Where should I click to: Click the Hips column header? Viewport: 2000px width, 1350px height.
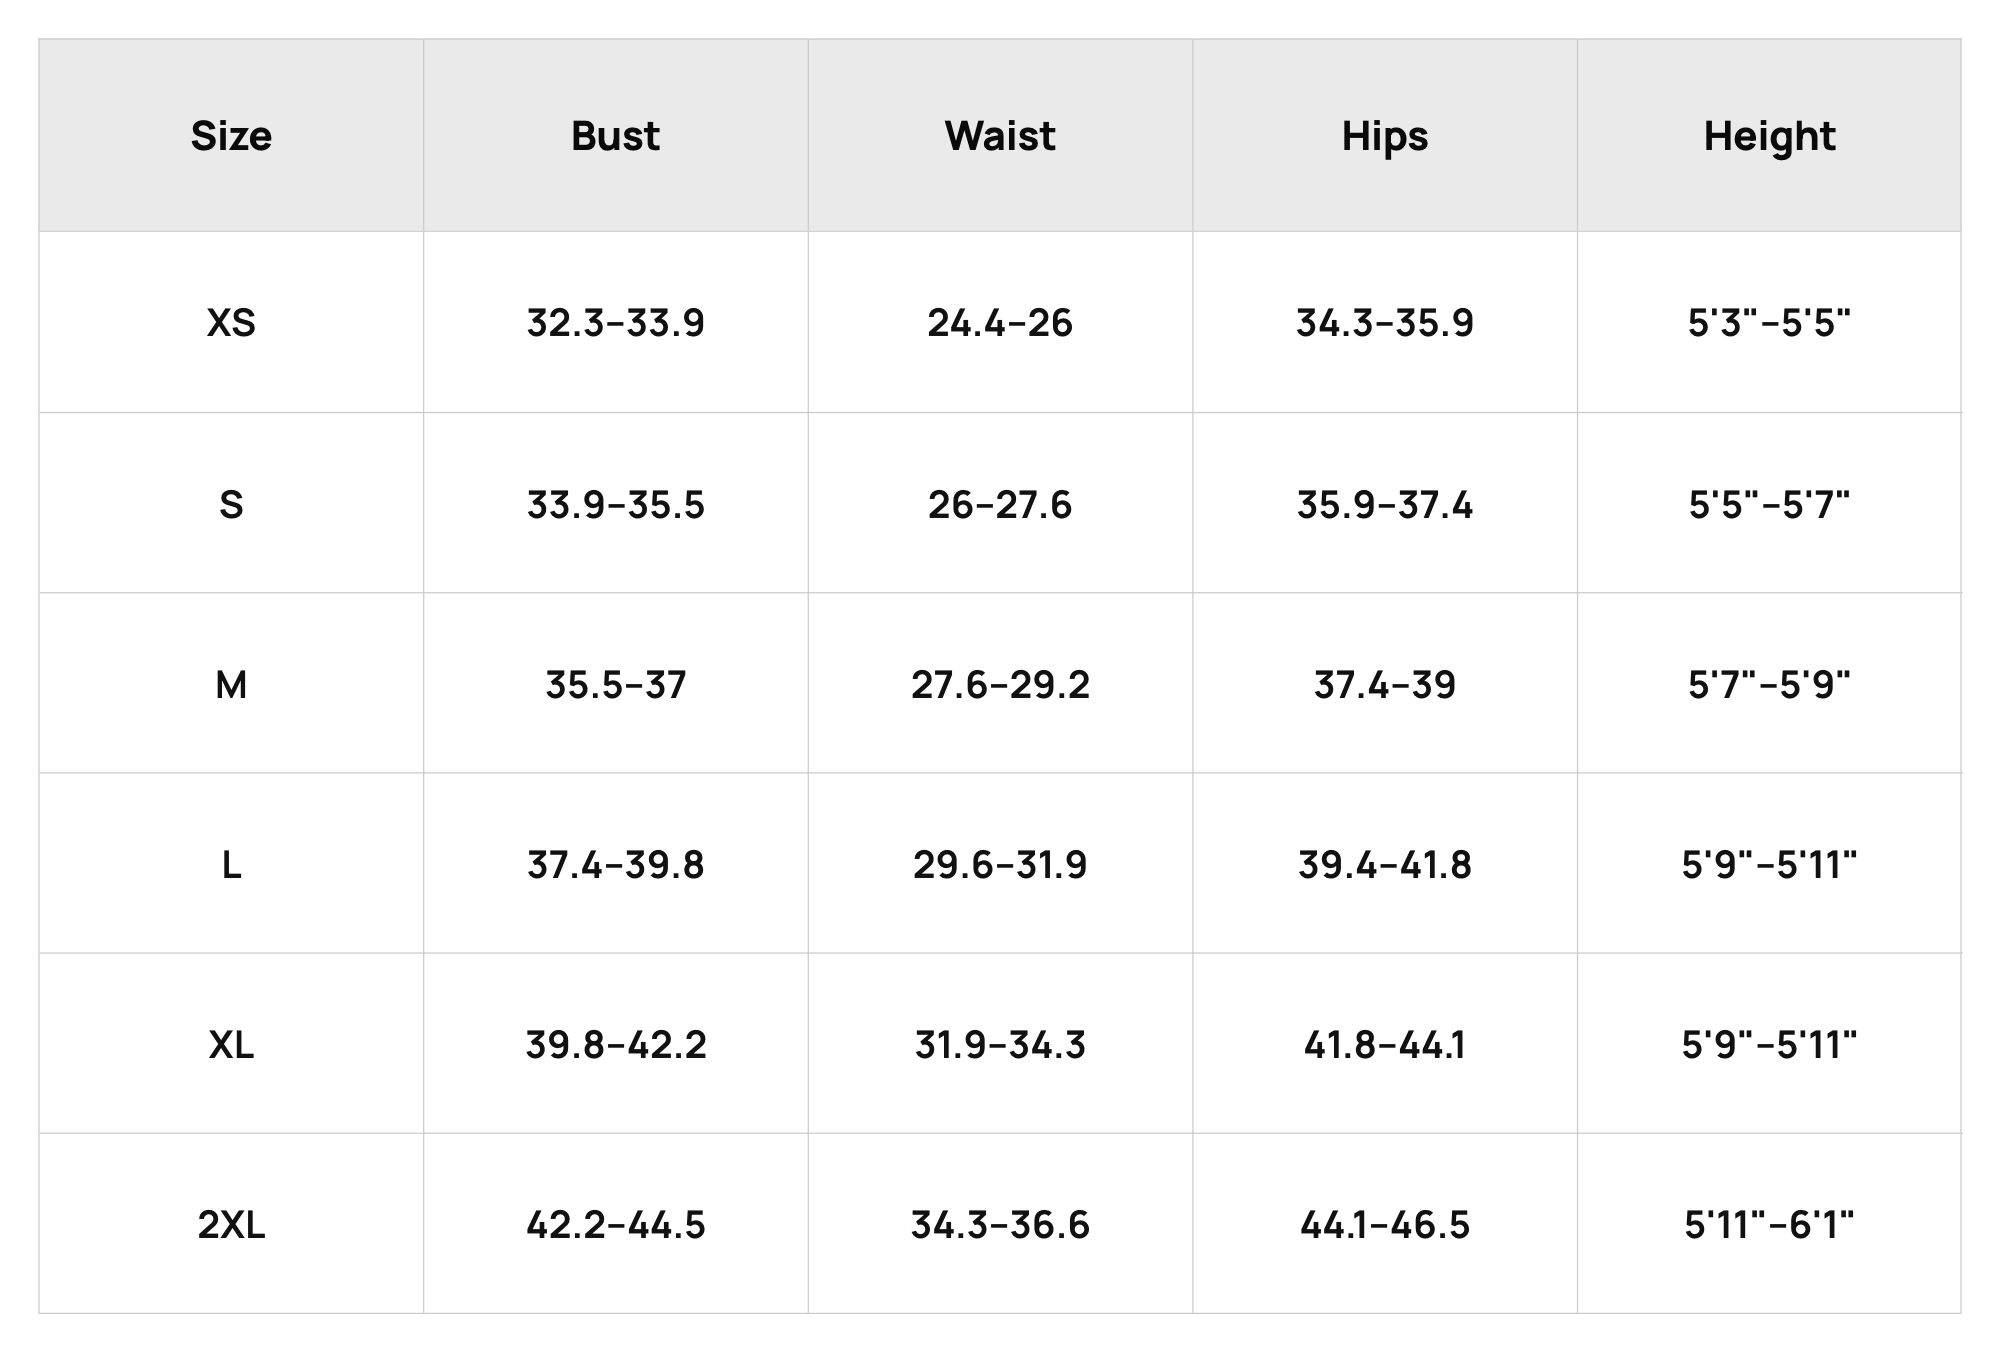(x=1385, y=136)
